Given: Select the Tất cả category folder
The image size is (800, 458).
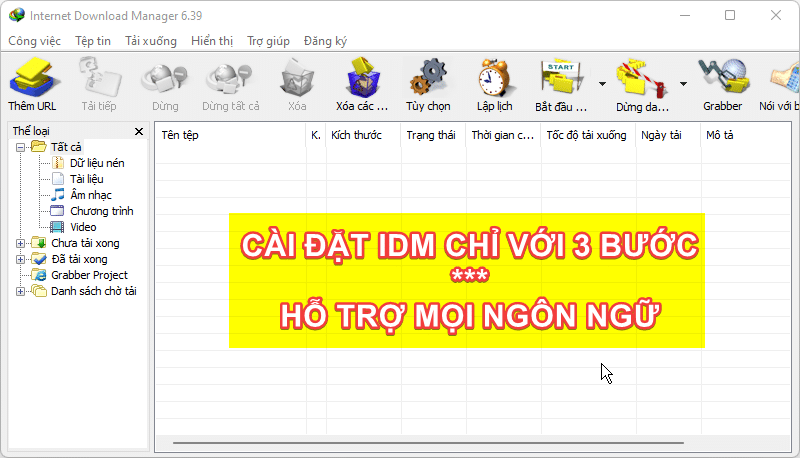Looking at the screenshot, I should click(x=66, y=147).
